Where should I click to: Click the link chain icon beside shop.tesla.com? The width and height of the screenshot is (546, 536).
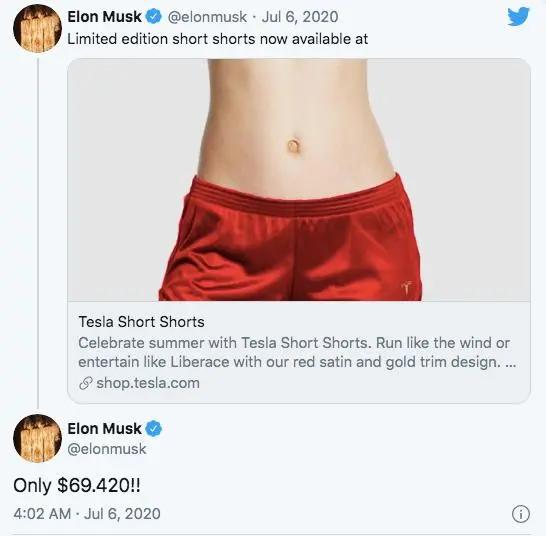pyautogui.click(x=86, y=383)
